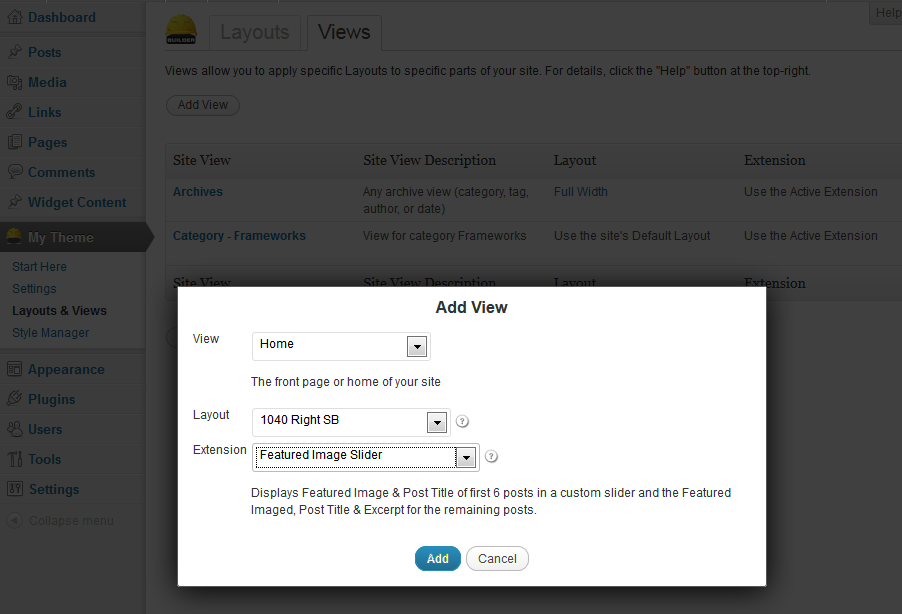The image size is (902, 614).
Task: Click the Links chain icon
Action: (x=14, y=112)
